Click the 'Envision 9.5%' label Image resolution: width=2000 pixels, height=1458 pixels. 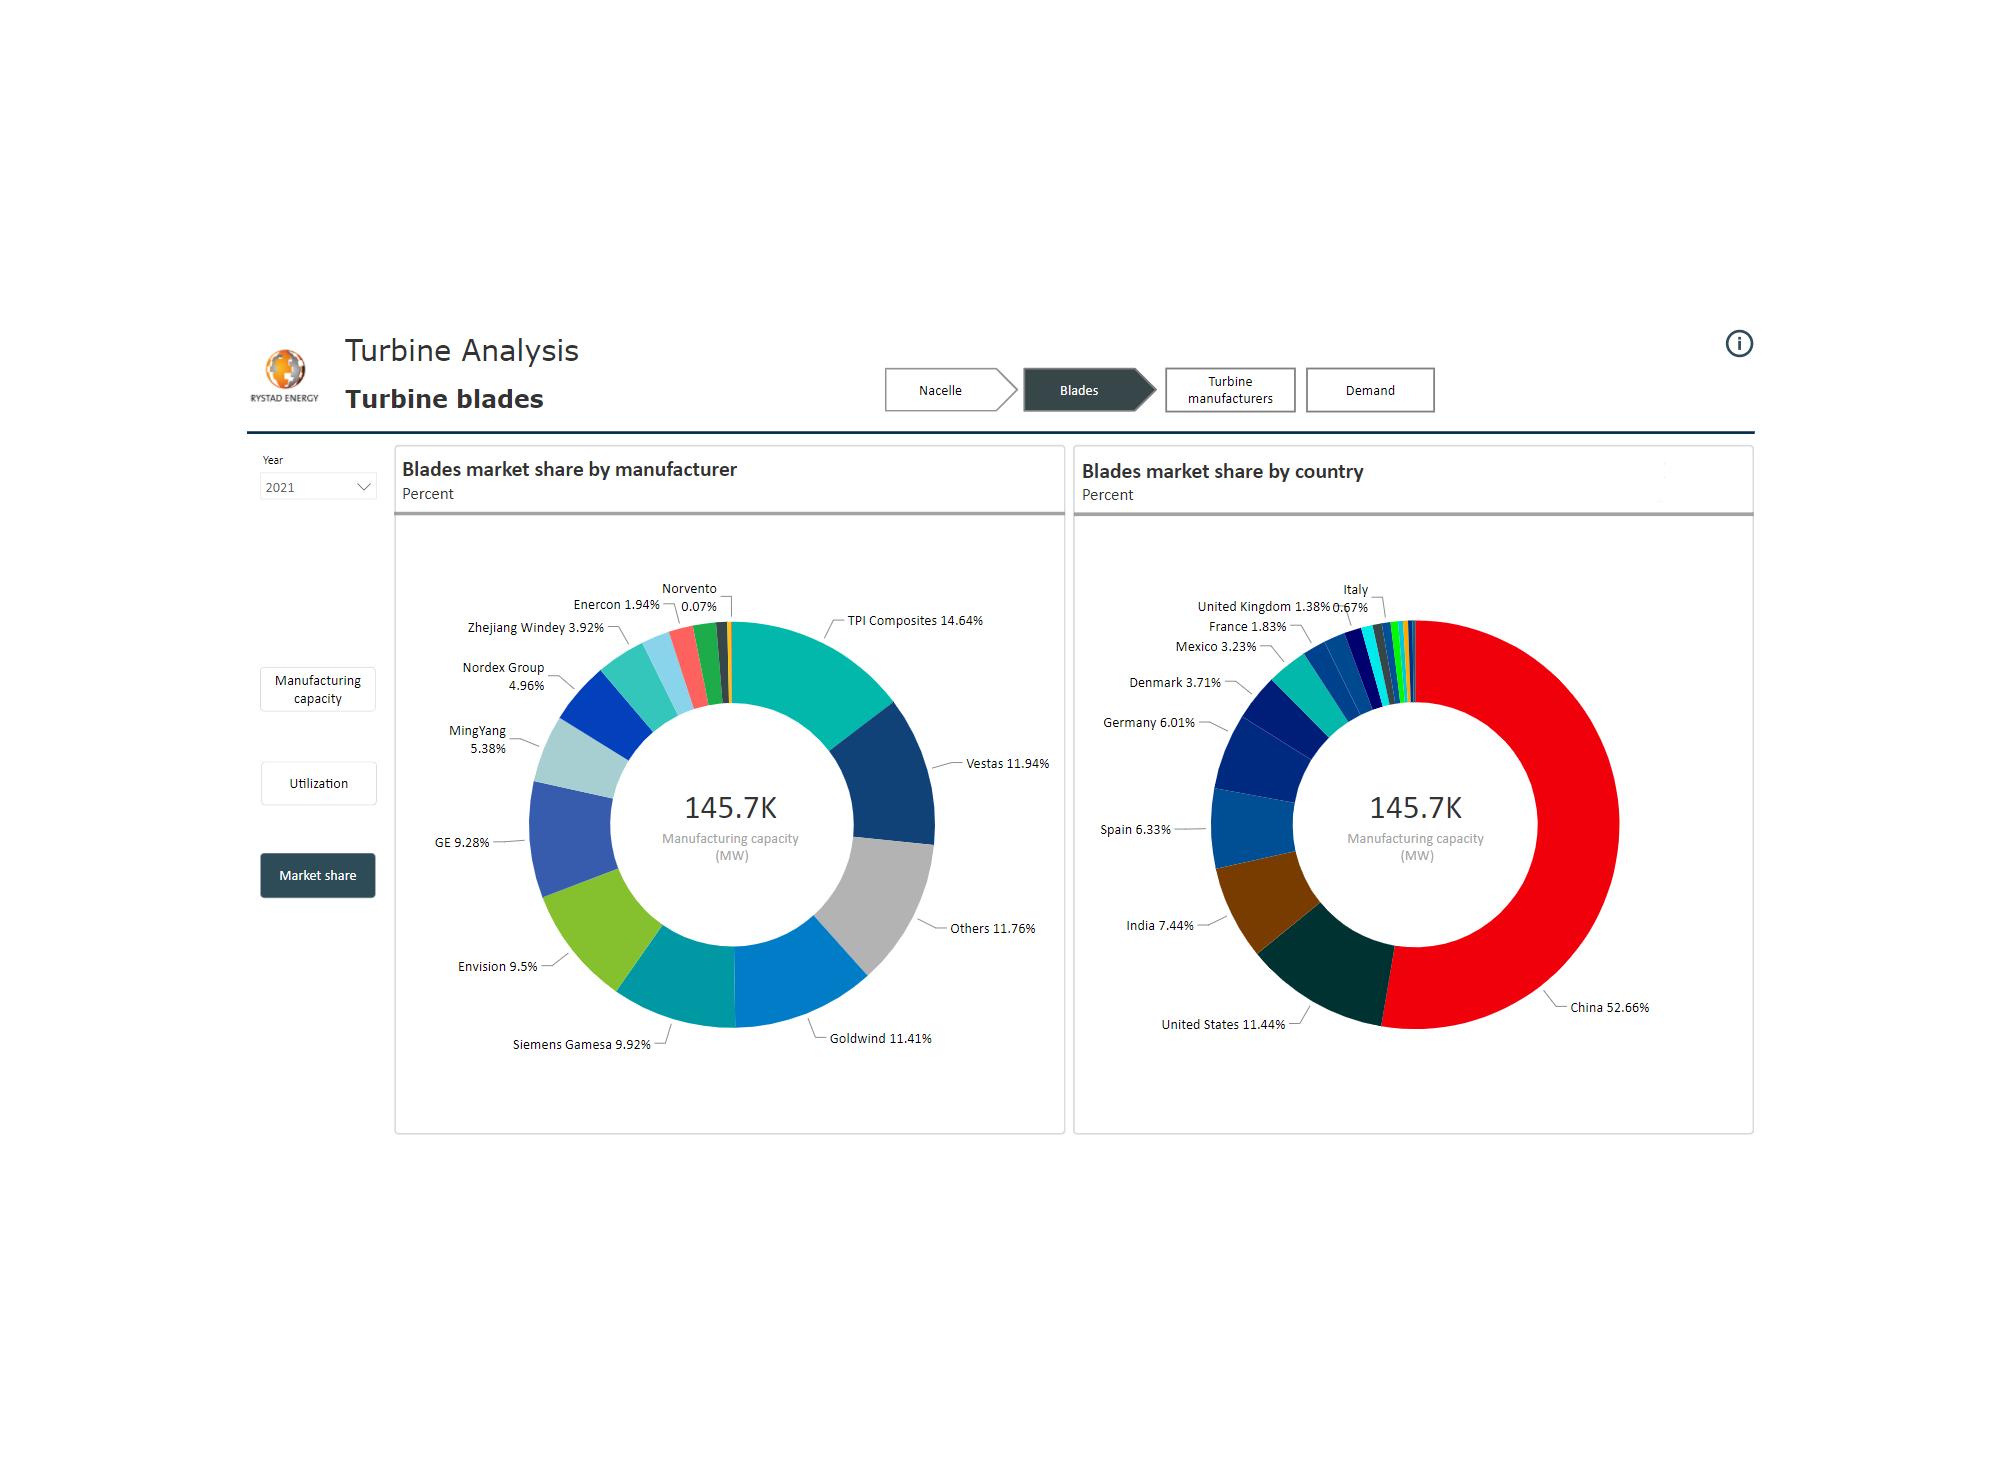(498, 967)
